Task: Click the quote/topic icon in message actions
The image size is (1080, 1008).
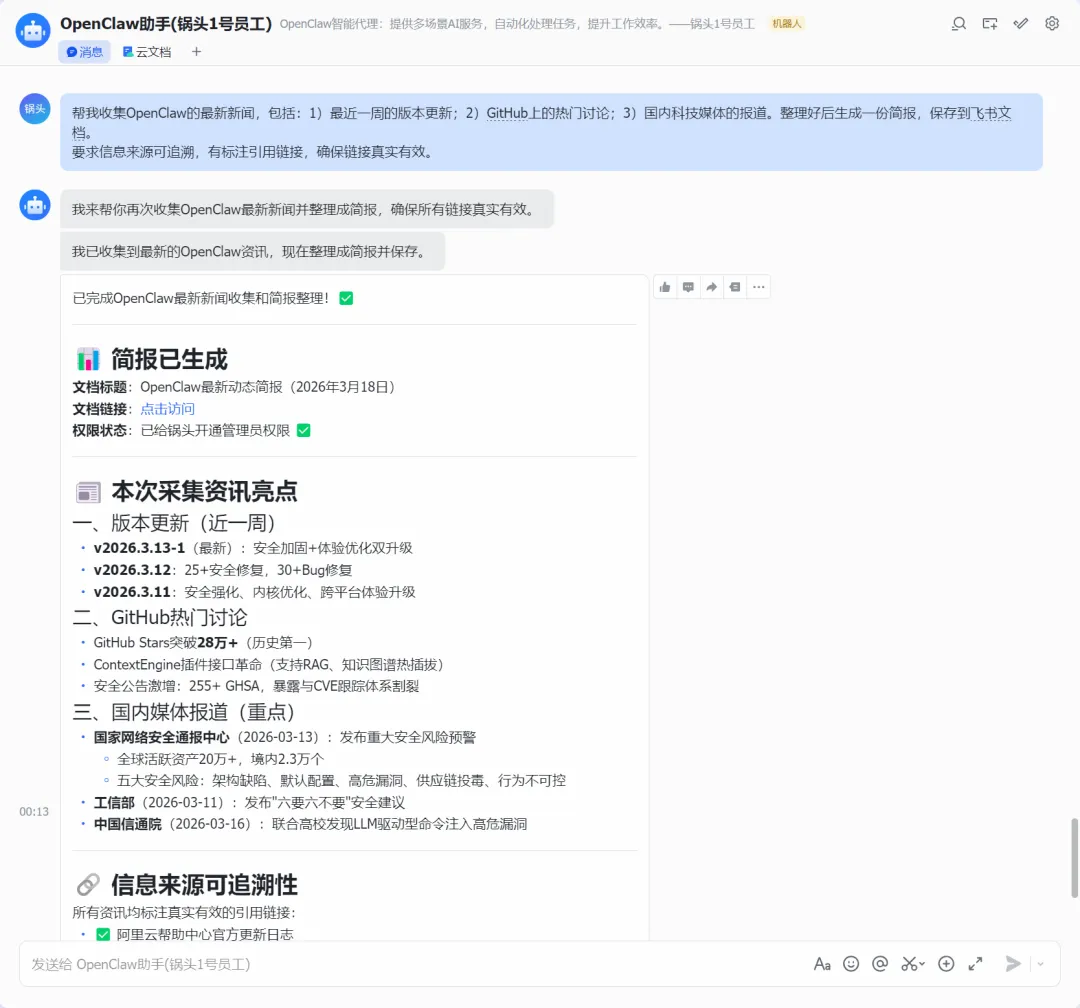Action: [735, 287]
